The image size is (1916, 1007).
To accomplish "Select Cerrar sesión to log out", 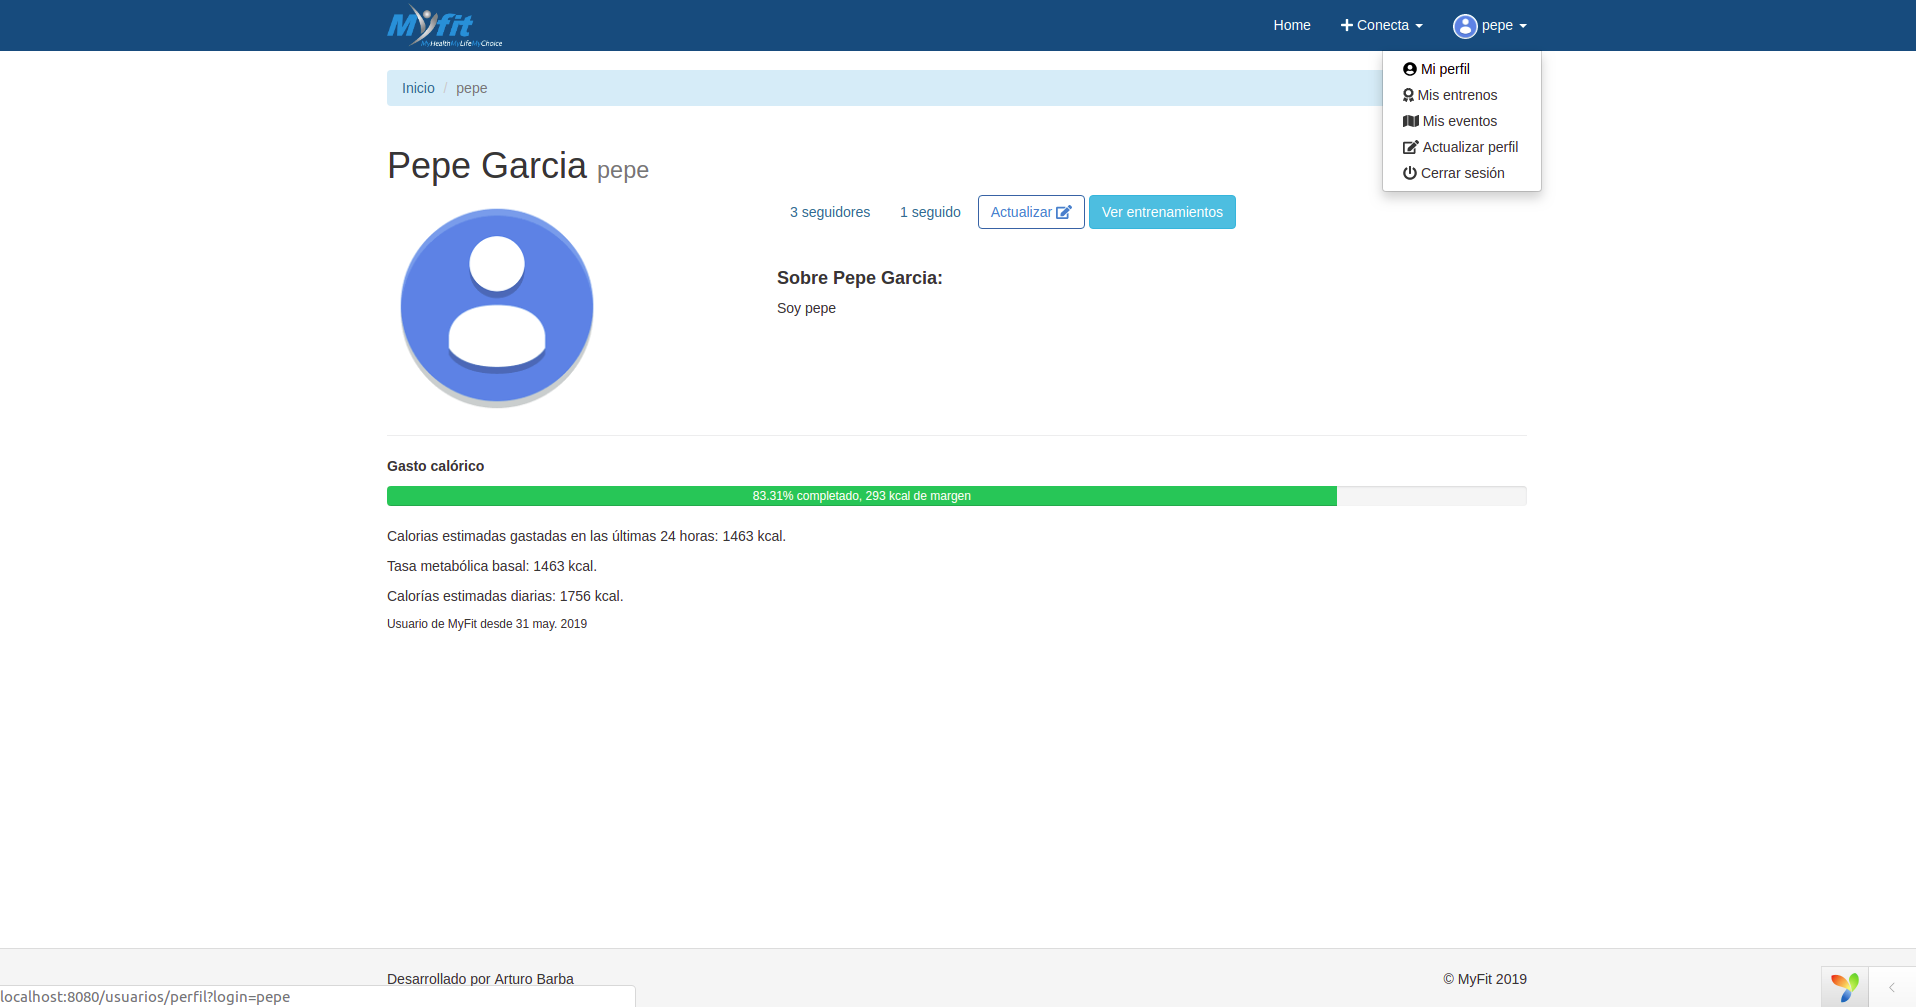I will pos(1461,173).
